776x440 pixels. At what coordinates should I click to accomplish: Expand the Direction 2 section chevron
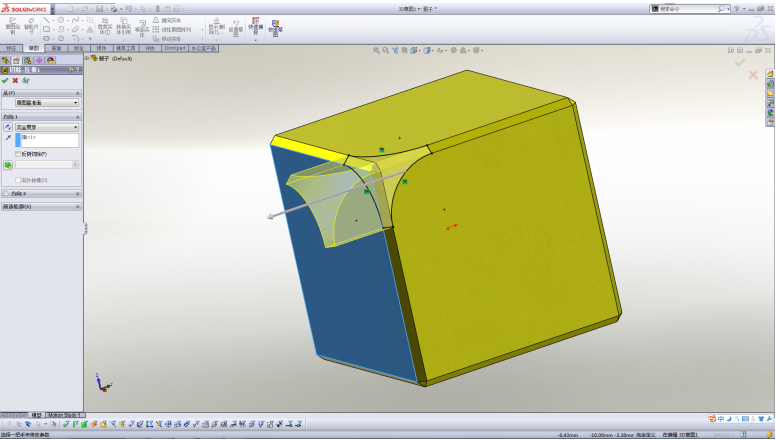coord(78,194)
